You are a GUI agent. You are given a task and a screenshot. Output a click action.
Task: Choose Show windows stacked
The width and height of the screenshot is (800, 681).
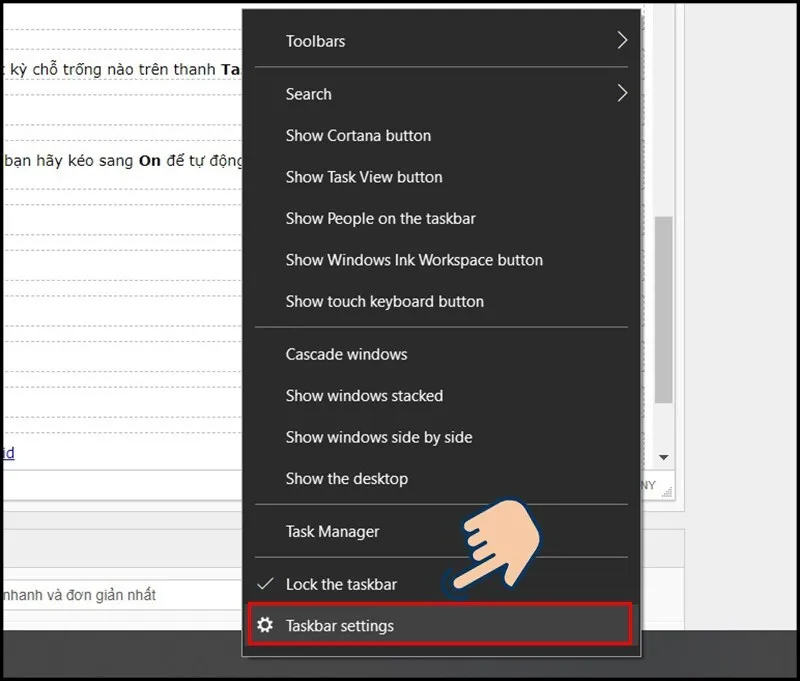[x=440, y=395]
